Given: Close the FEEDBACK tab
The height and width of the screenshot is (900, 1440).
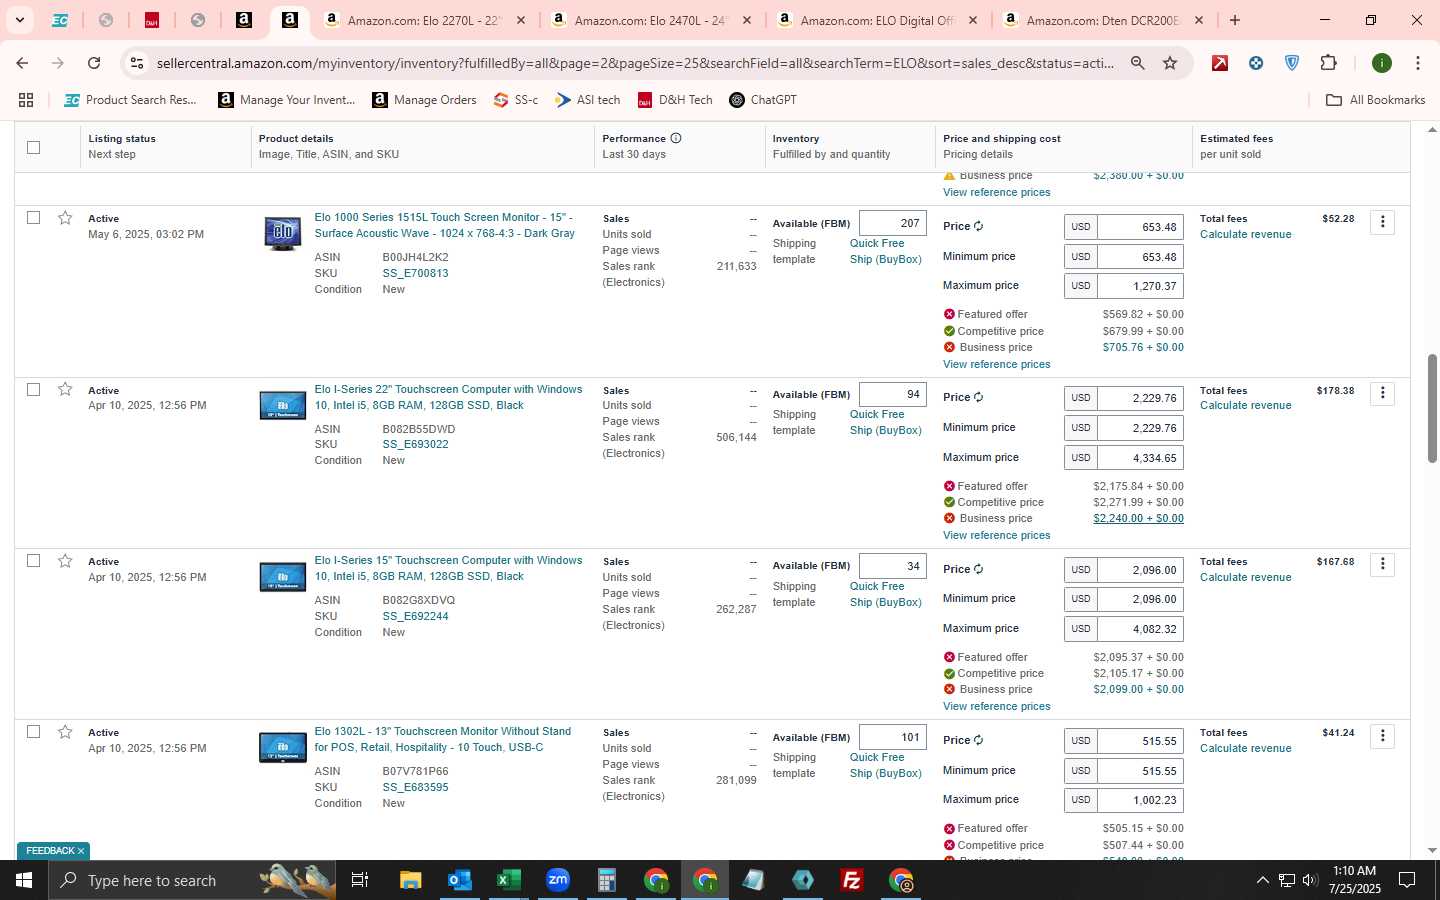Looking at the screenshot, I should [81, 851].
